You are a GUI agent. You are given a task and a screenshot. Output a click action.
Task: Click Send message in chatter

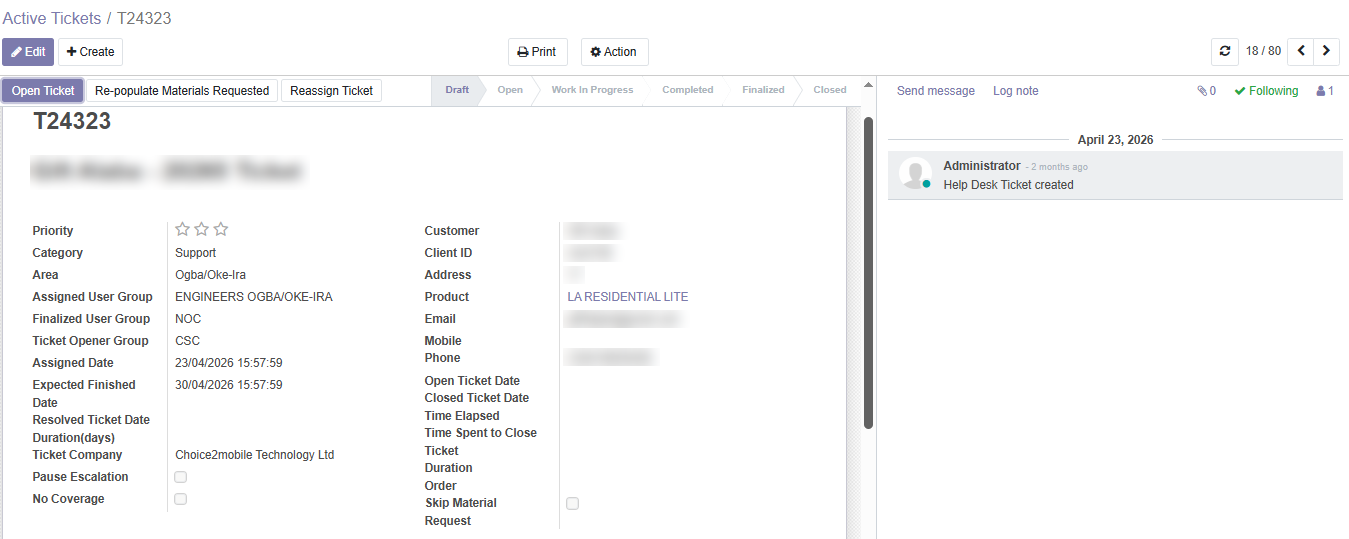click(936, 91)
